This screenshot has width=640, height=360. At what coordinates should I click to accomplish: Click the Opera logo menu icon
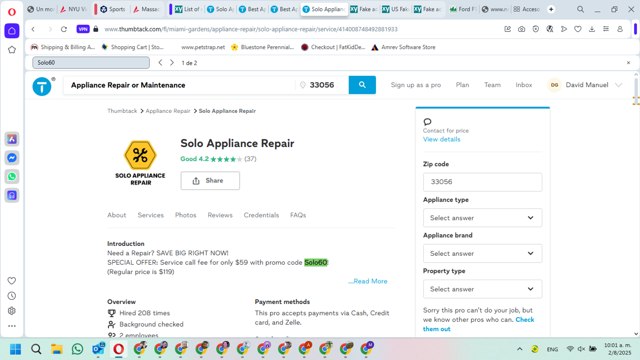coord(12,12)
